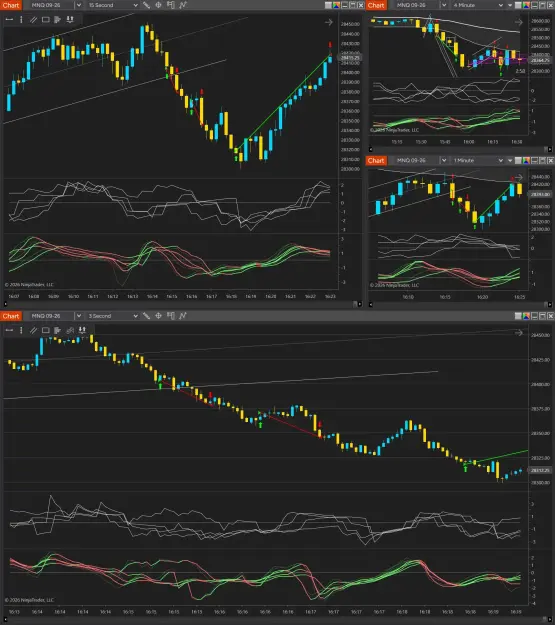Select the parallel channel tool in 3 Second chart
The image size is (555, 625).
pyautogui.click(x=33, y=330)
